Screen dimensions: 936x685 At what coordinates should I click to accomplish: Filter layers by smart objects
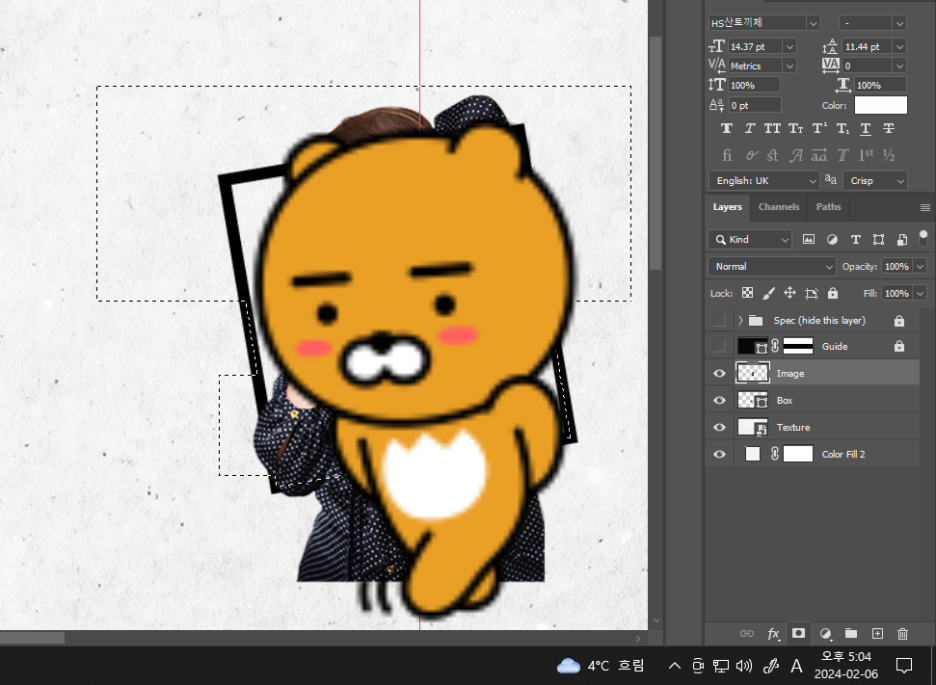(902, 239)
